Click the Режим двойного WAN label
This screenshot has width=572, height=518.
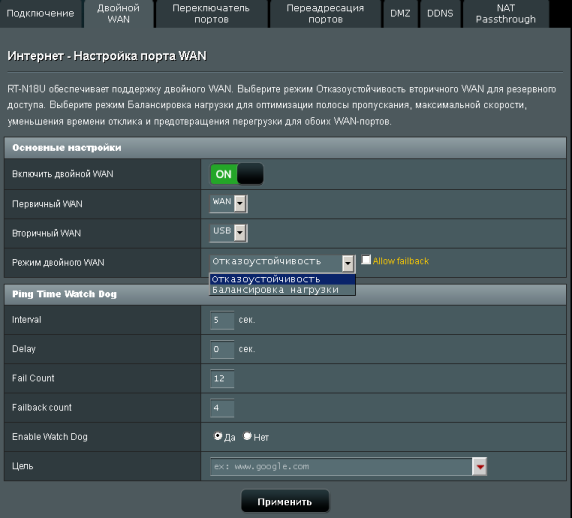point(58,263)
